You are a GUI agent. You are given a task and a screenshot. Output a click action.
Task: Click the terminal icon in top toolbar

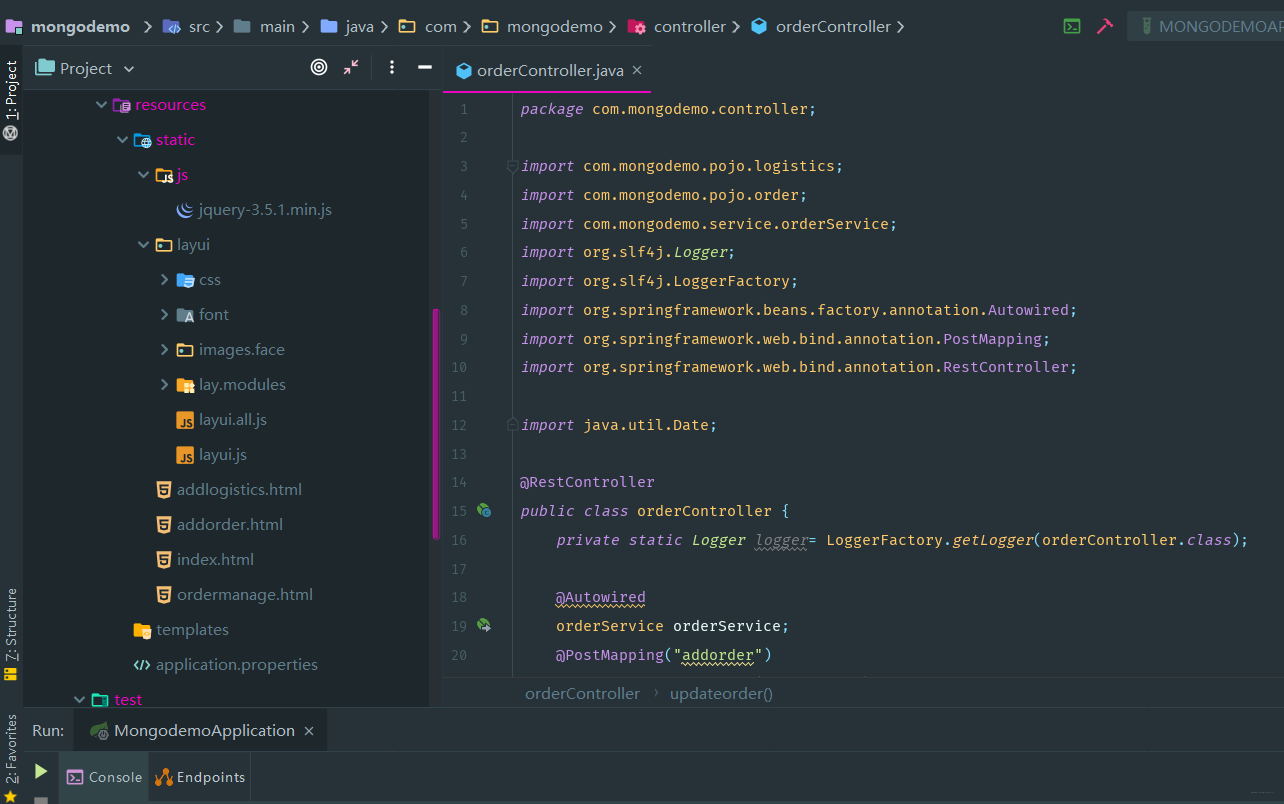click(1072, 27)
